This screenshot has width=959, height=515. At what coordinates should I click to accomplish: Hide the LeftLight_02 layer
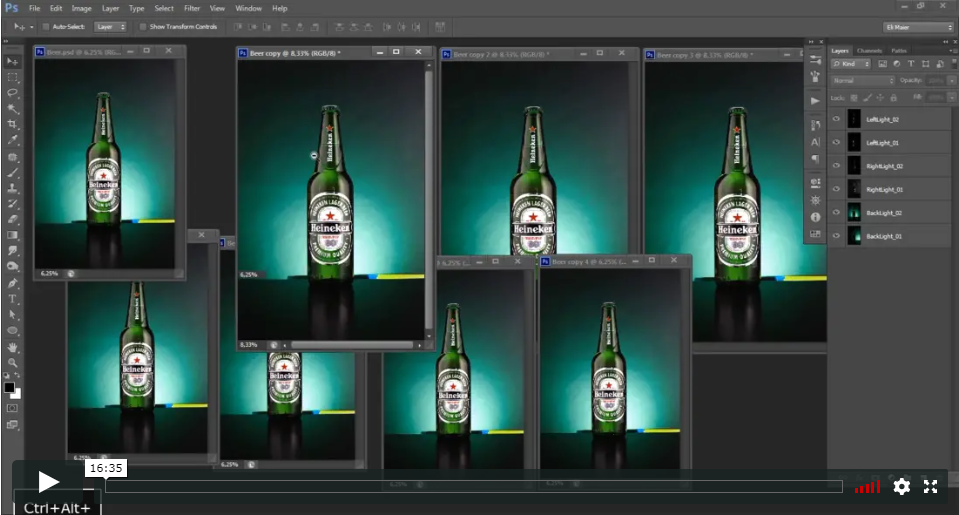coord(836,119)
